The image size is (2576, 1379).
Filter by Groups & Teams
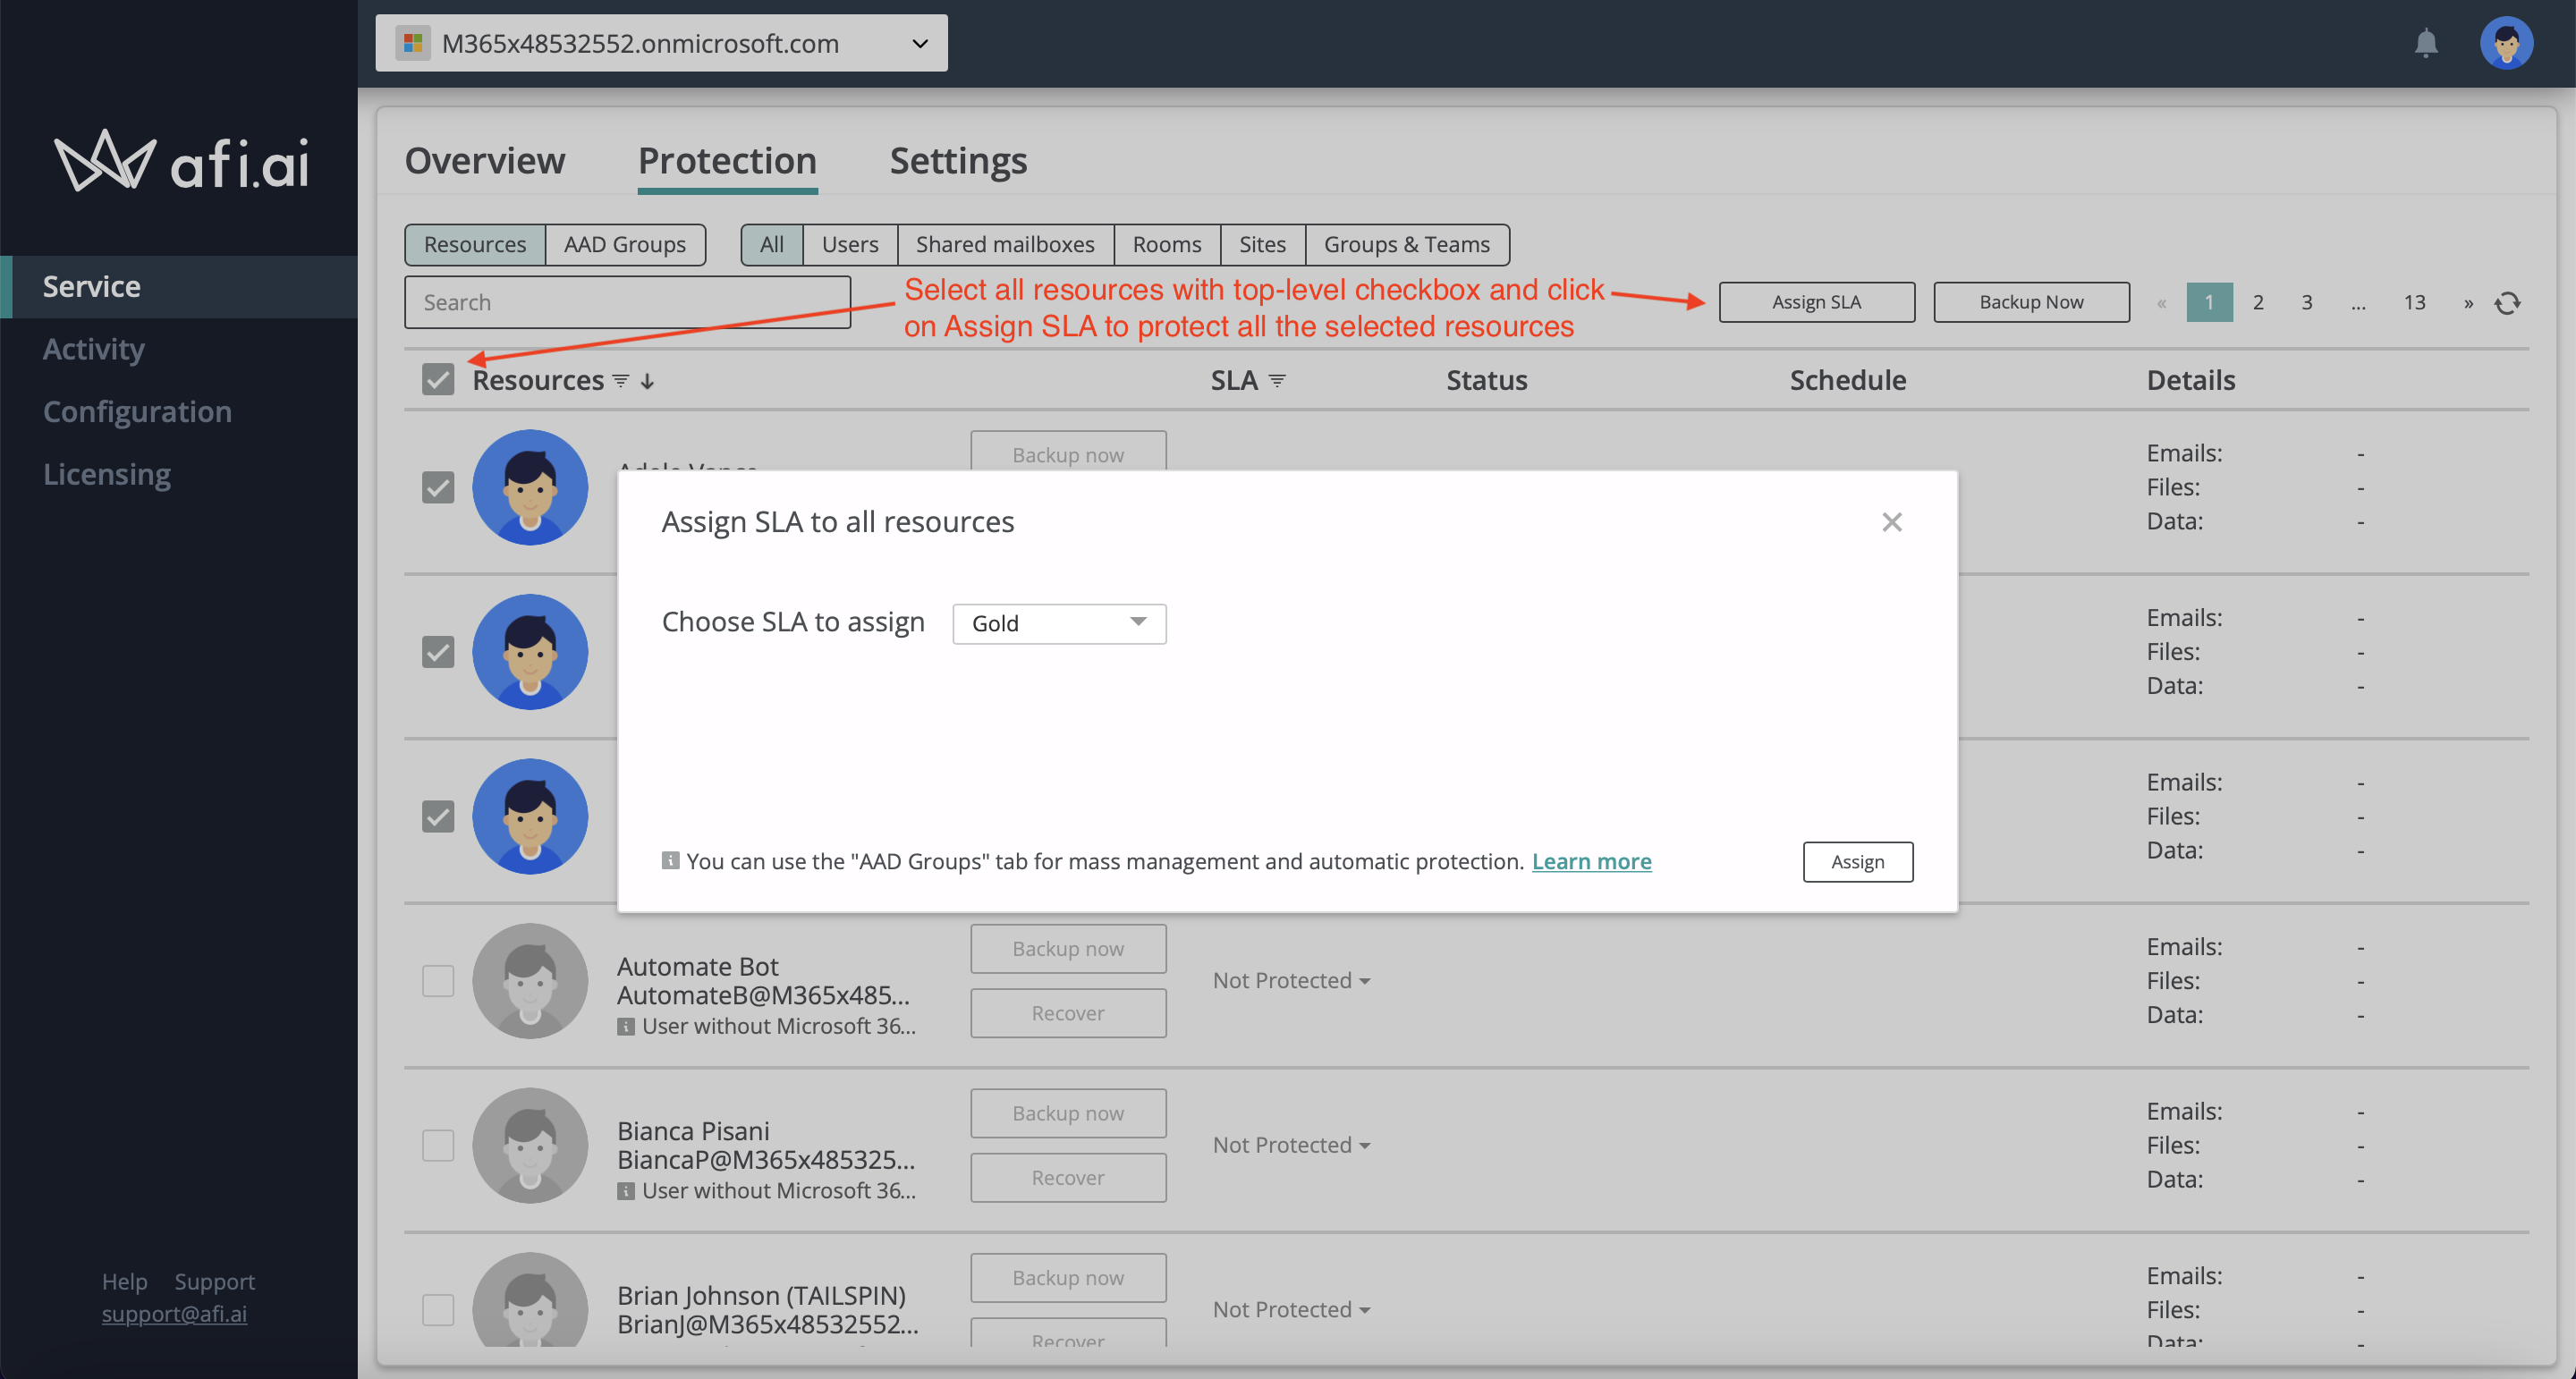(1407, 244)
